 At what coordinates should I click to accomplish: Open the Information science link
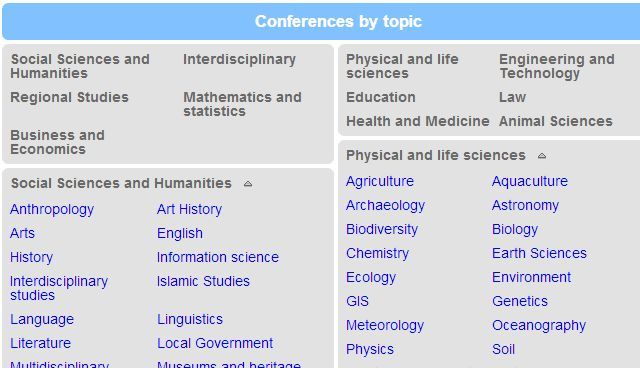coord(218,257)
